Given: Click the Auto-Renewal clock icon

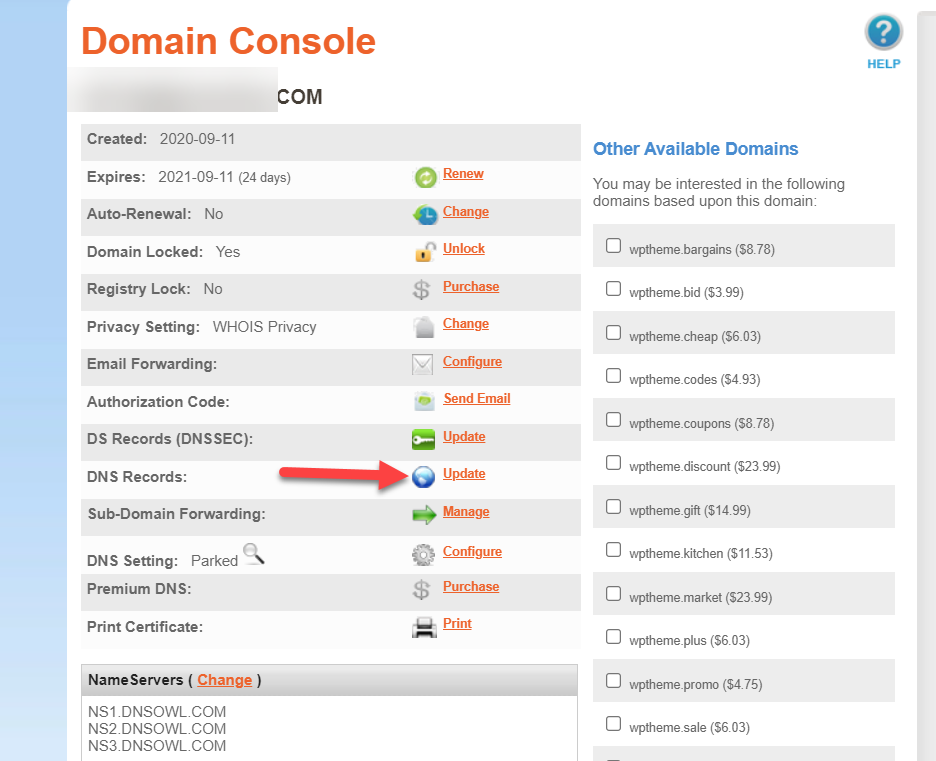Looking at the screenshot, I should click(x=425, y=215).
